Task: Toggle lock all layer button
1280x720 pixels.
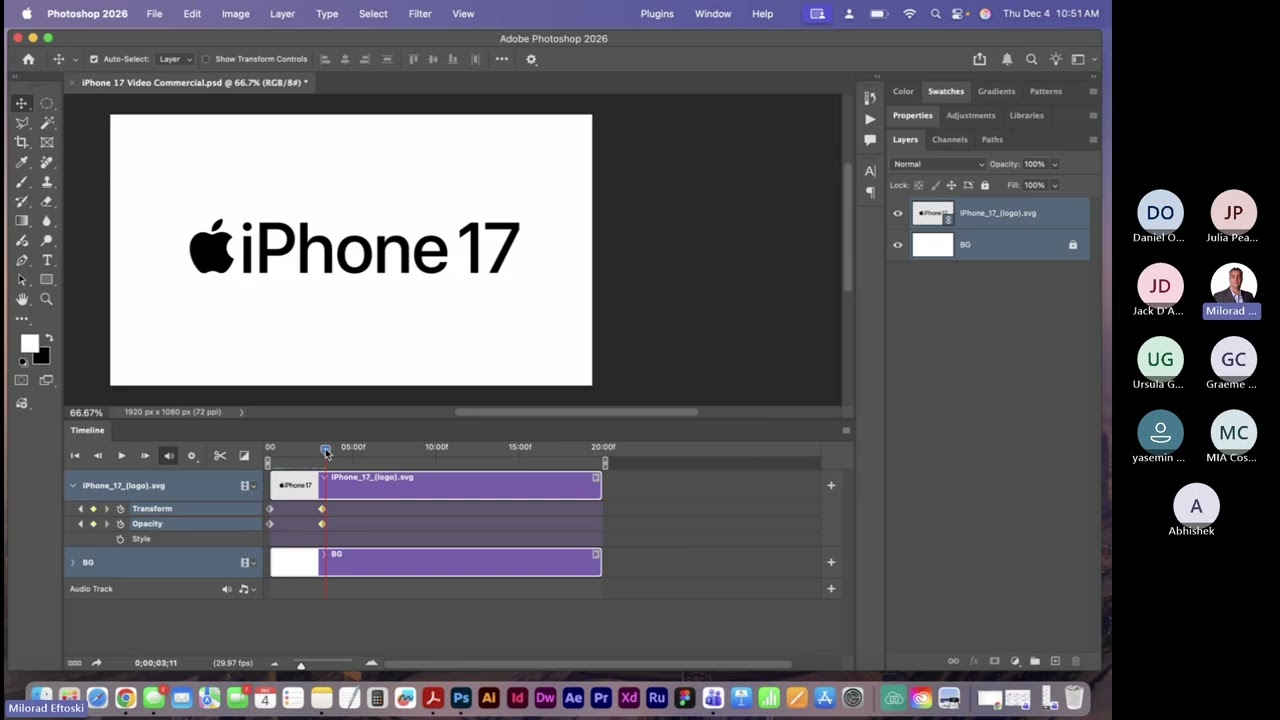Action: click(x=985, y=185)
